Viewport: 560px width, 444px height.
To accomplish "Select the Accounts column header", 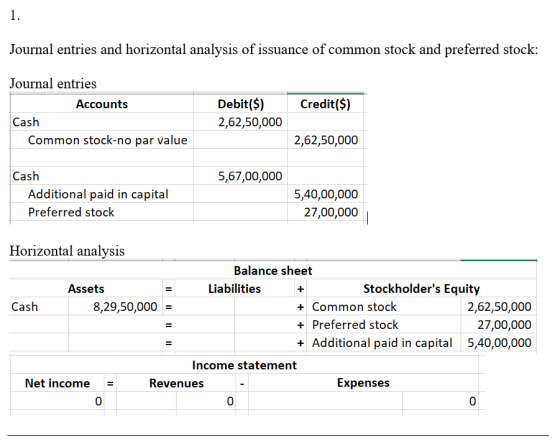I will 102,104.
